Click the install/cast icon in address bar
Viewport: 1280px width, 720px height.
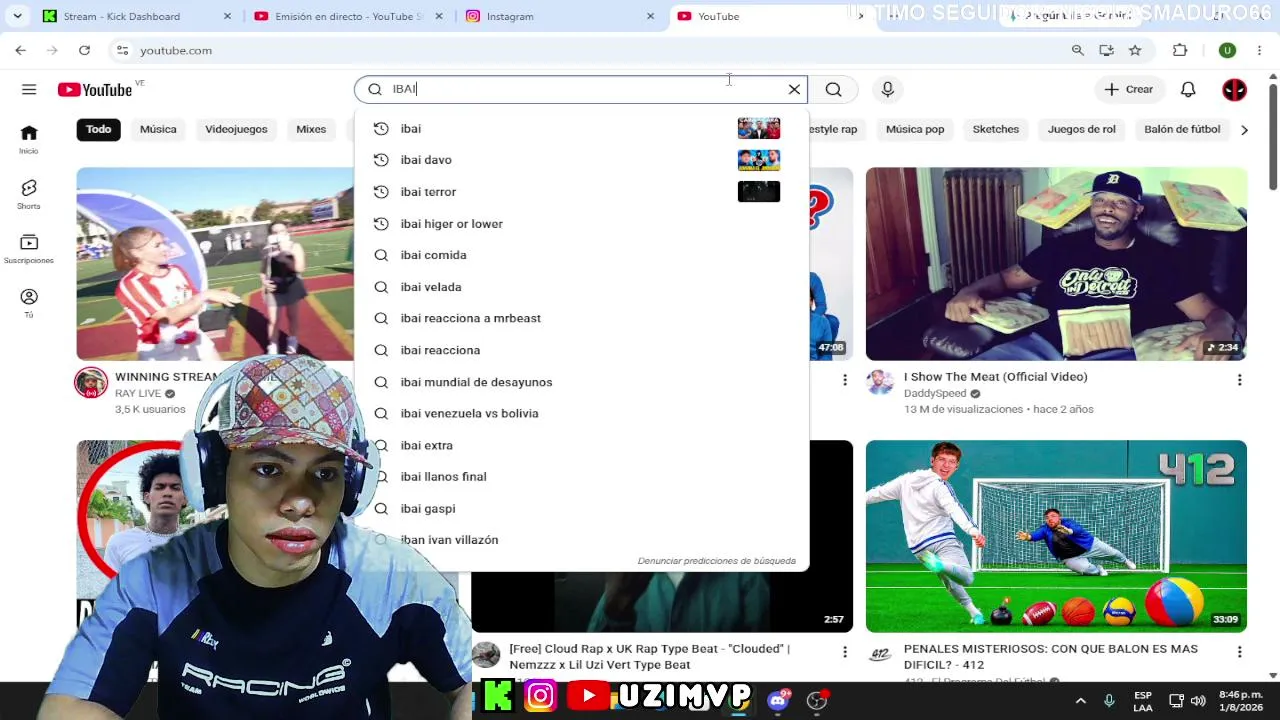(x=1106, y=50)
